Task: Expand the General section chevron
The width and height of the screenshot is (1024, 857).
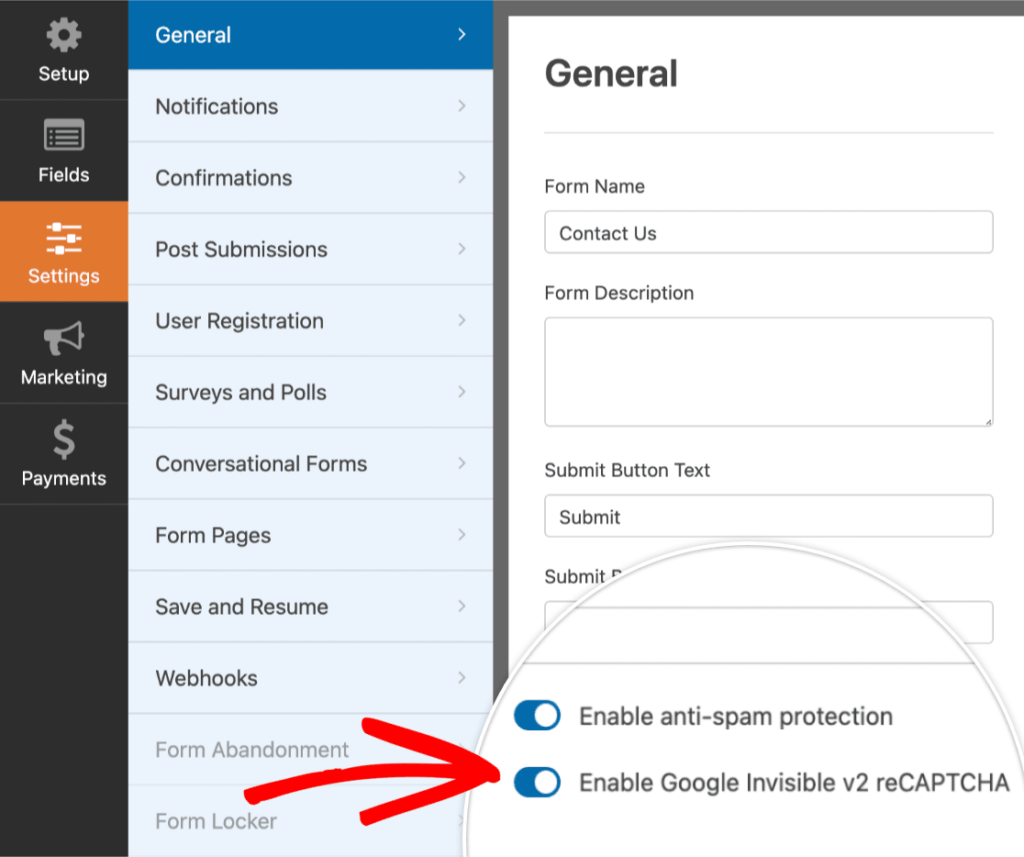Action: tap(461, 34)
